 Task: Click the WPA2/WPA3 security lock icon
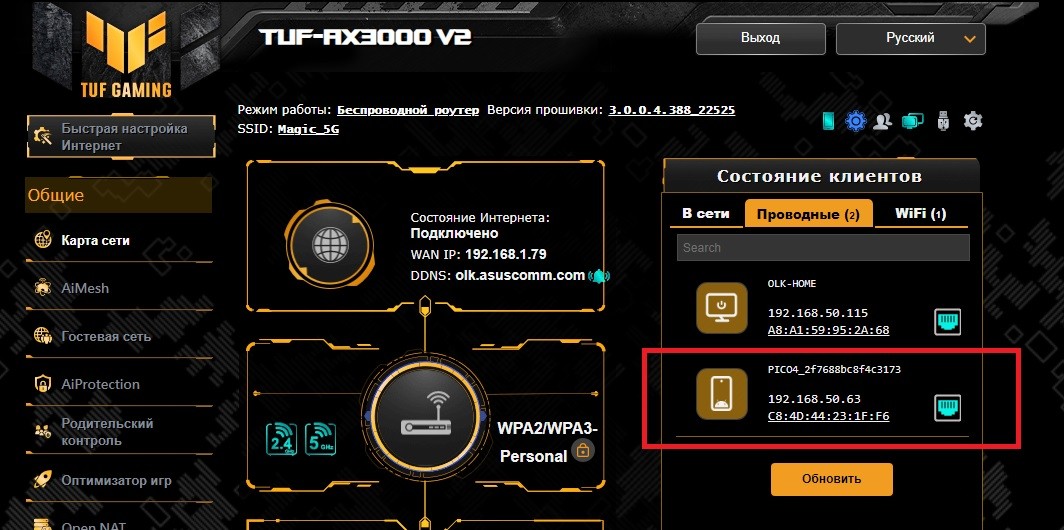click(x=583, y=449)
